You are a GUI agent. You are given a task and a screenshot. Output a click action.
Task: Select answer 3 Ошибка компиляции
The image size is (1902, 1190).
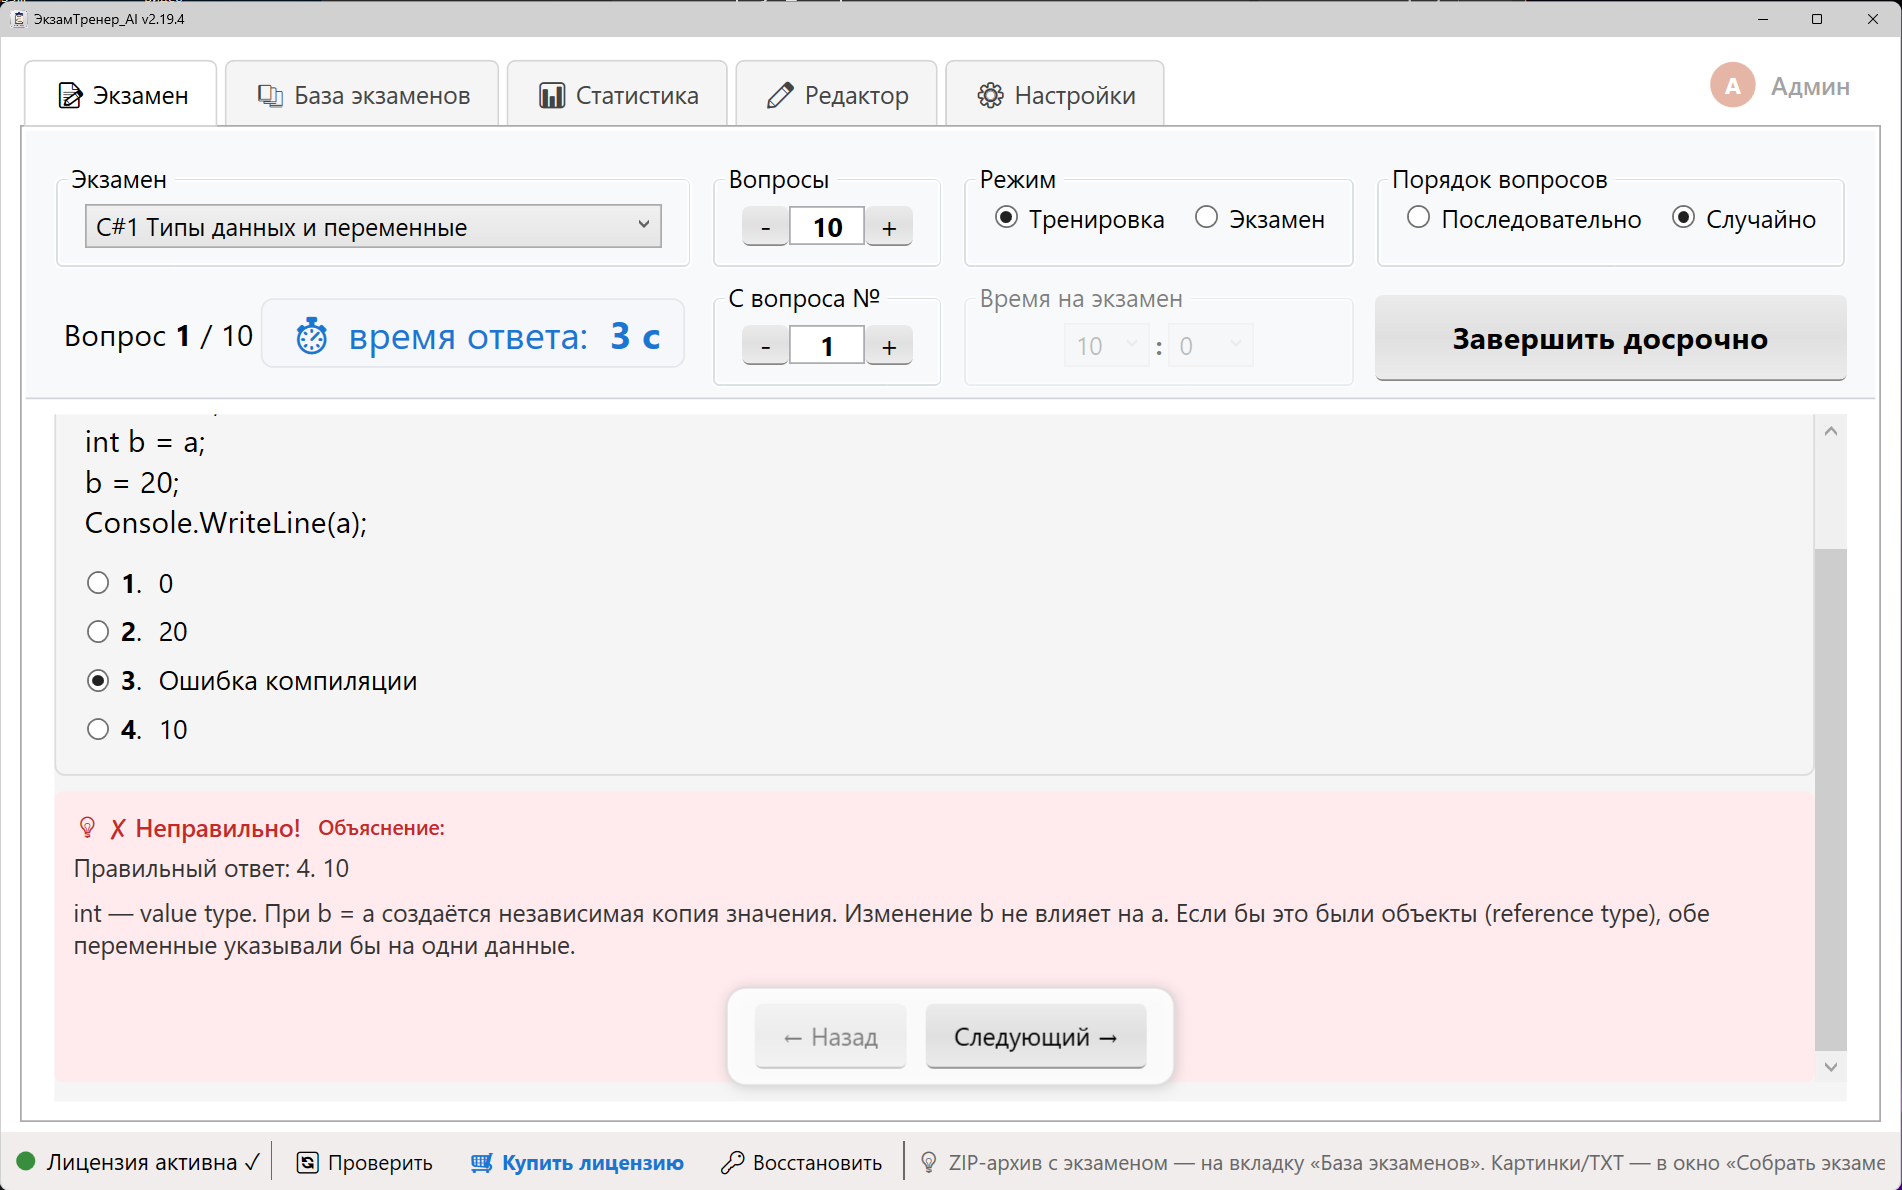98,681
